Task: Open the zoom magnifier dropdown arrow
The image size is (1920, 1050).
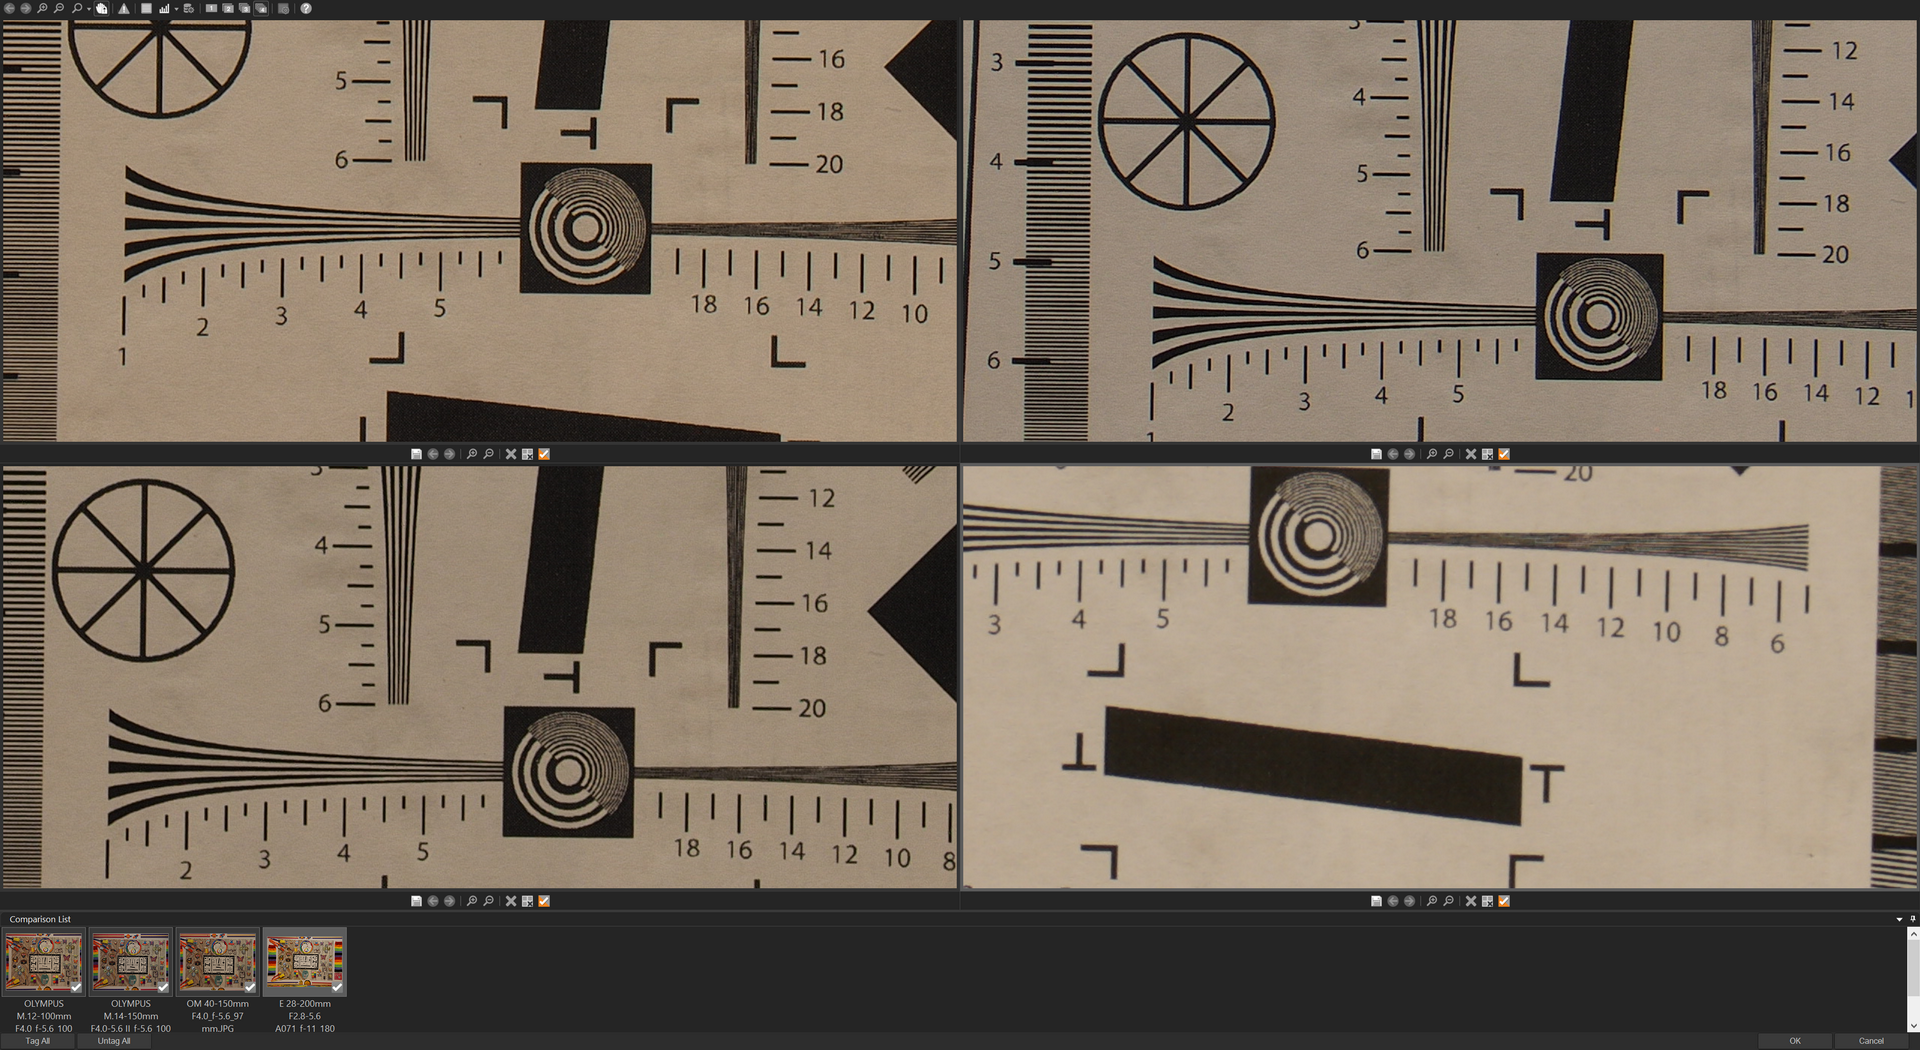Action: [x=88, y=9]
